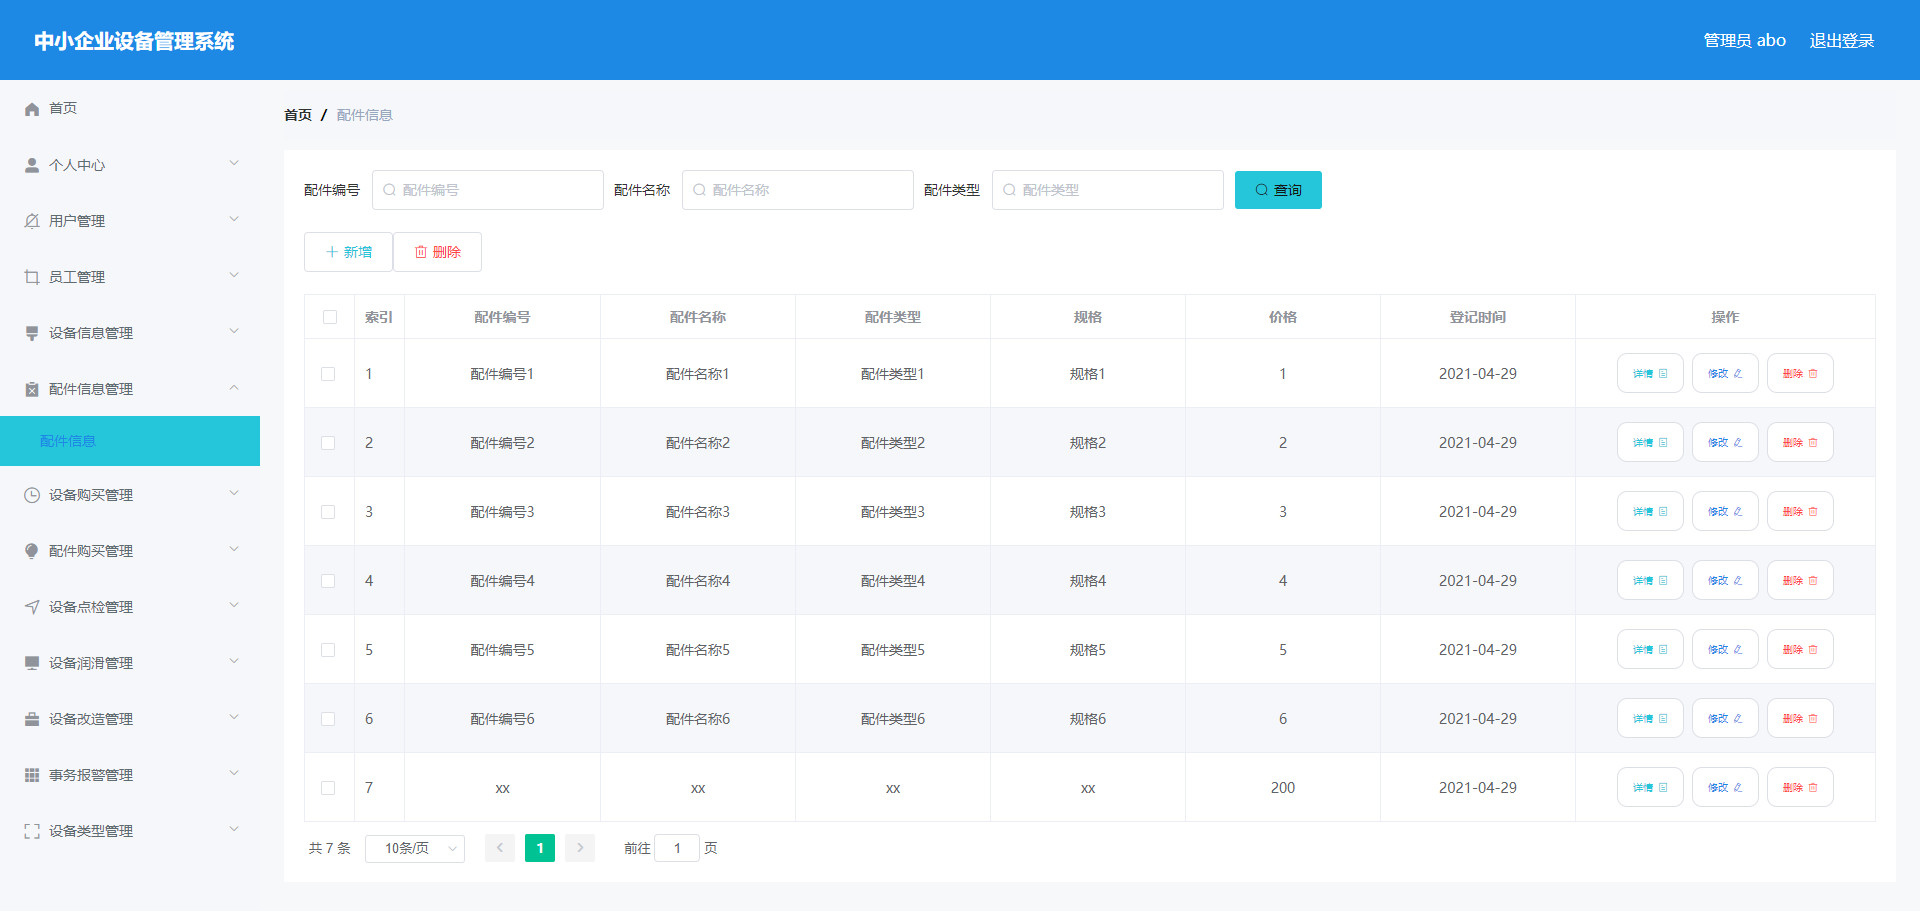The image size is (1920, 911).
Task: Open the 10条/页 page size dropdown
Action: [x=415, y=848]
